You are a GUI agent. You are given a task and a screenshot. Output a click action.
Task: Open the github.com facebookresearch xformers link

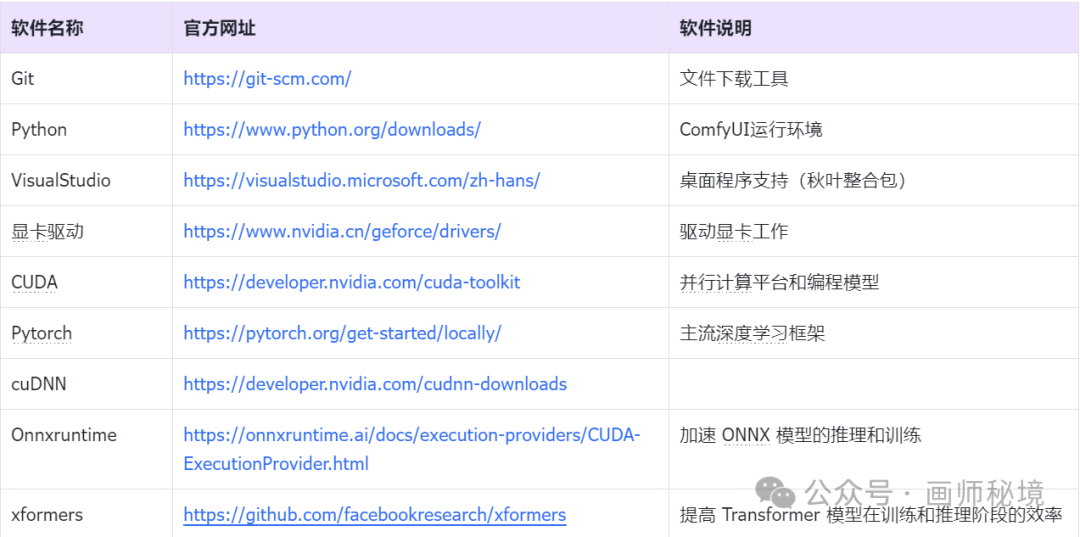pyautogui.click(x=375, y=514)
